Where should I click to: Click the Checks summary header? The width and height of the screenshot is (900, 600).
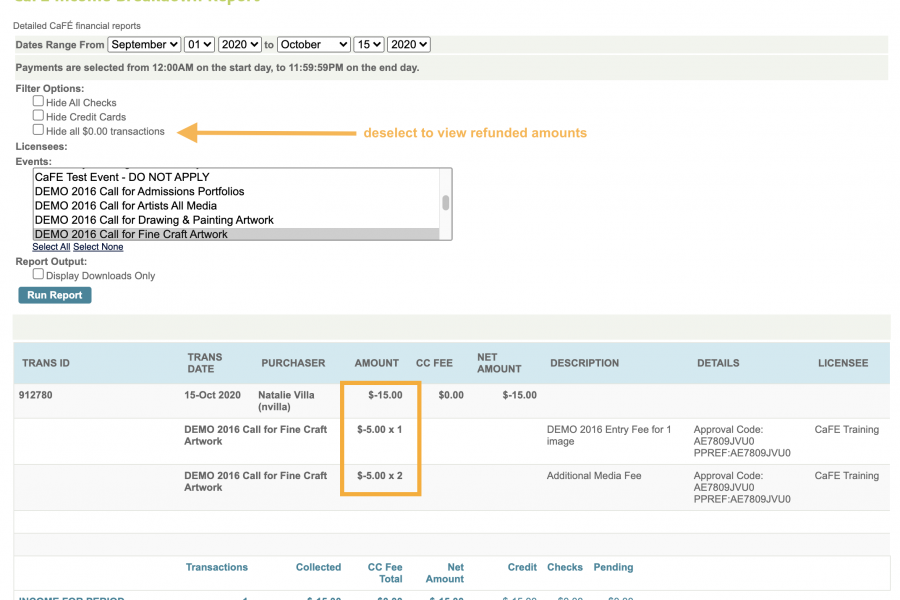565,567
